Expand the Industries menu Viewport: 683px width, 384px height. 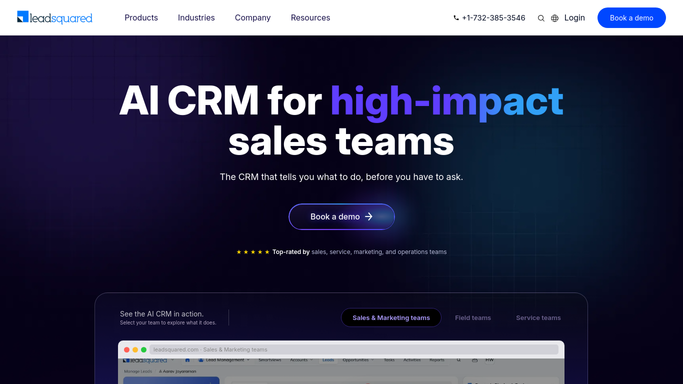[196, 18]
